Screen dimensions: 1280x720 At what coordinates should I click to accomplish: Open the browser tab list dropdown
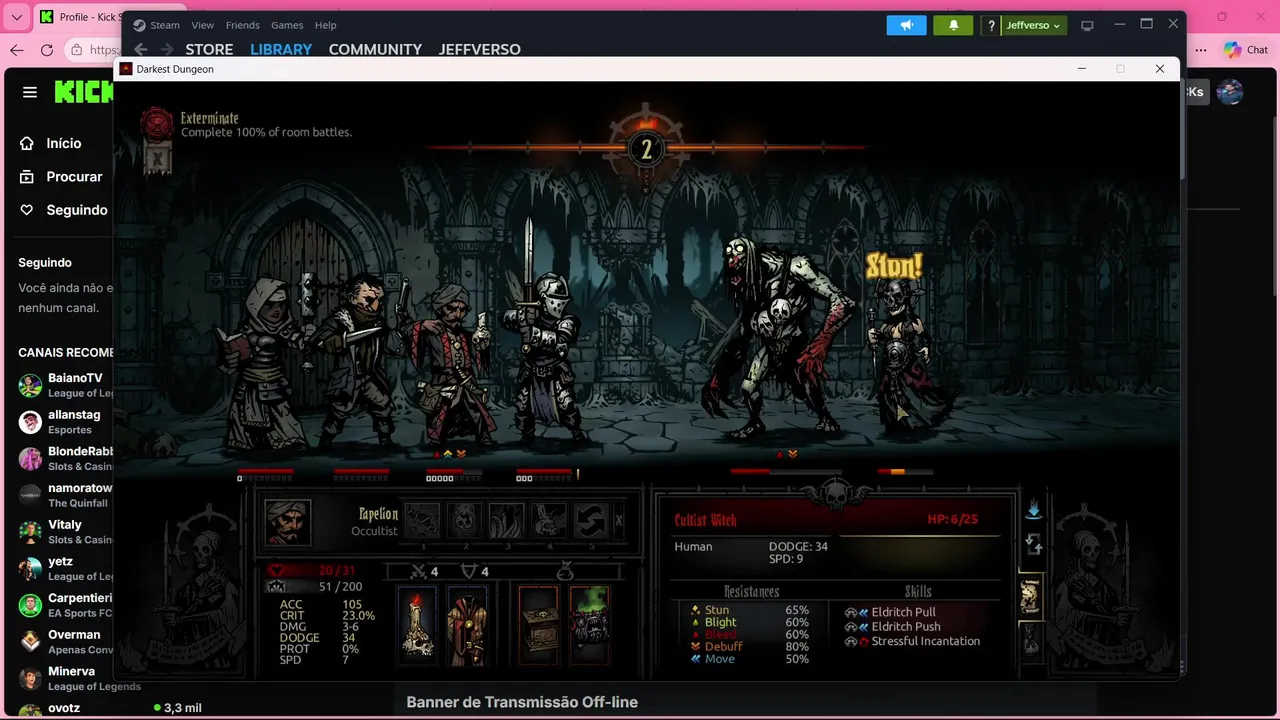(x=16, y=17)
